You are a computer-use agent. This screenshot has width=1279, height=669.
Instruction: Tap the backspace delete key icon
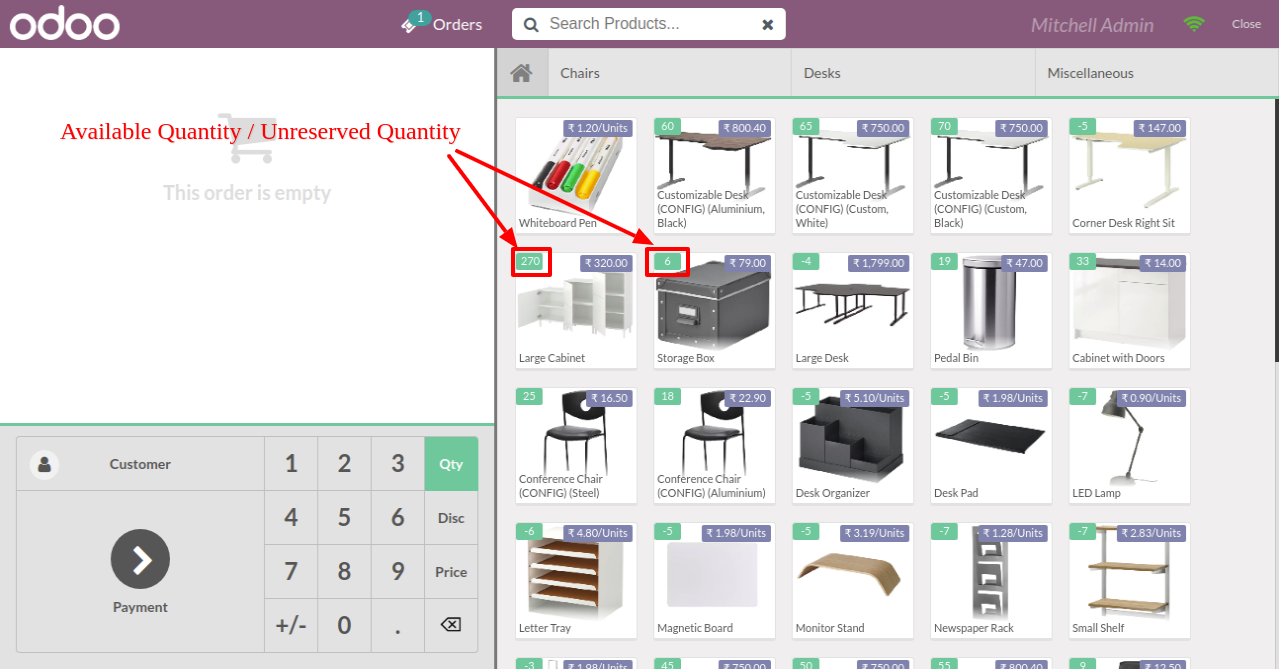pyautogui.click(x=451, y=625)
